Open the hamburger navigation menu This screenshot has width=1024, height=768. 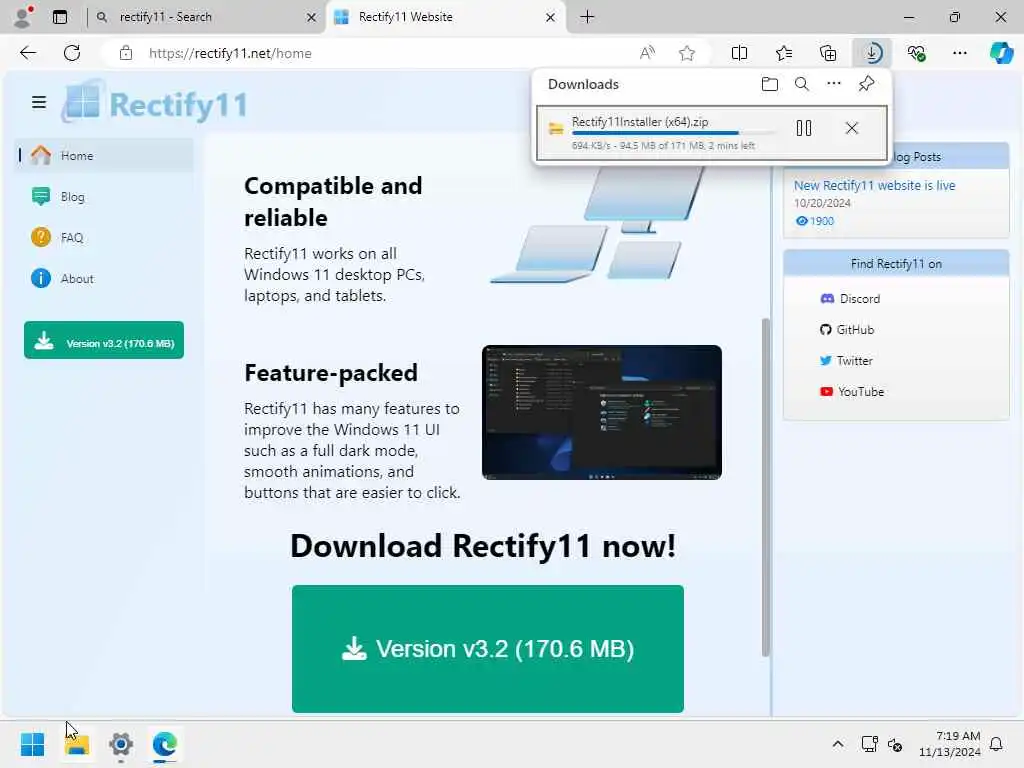pyautogui.click(x=39, y=103)
